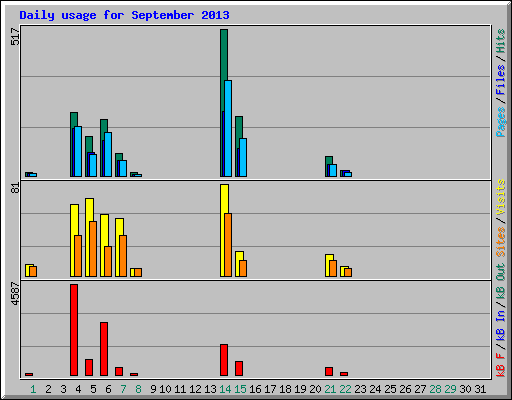The height and width of the screenshot is (400, 512).
Task: Click day 31 on the date axis
Action: [x=480, y=389]
